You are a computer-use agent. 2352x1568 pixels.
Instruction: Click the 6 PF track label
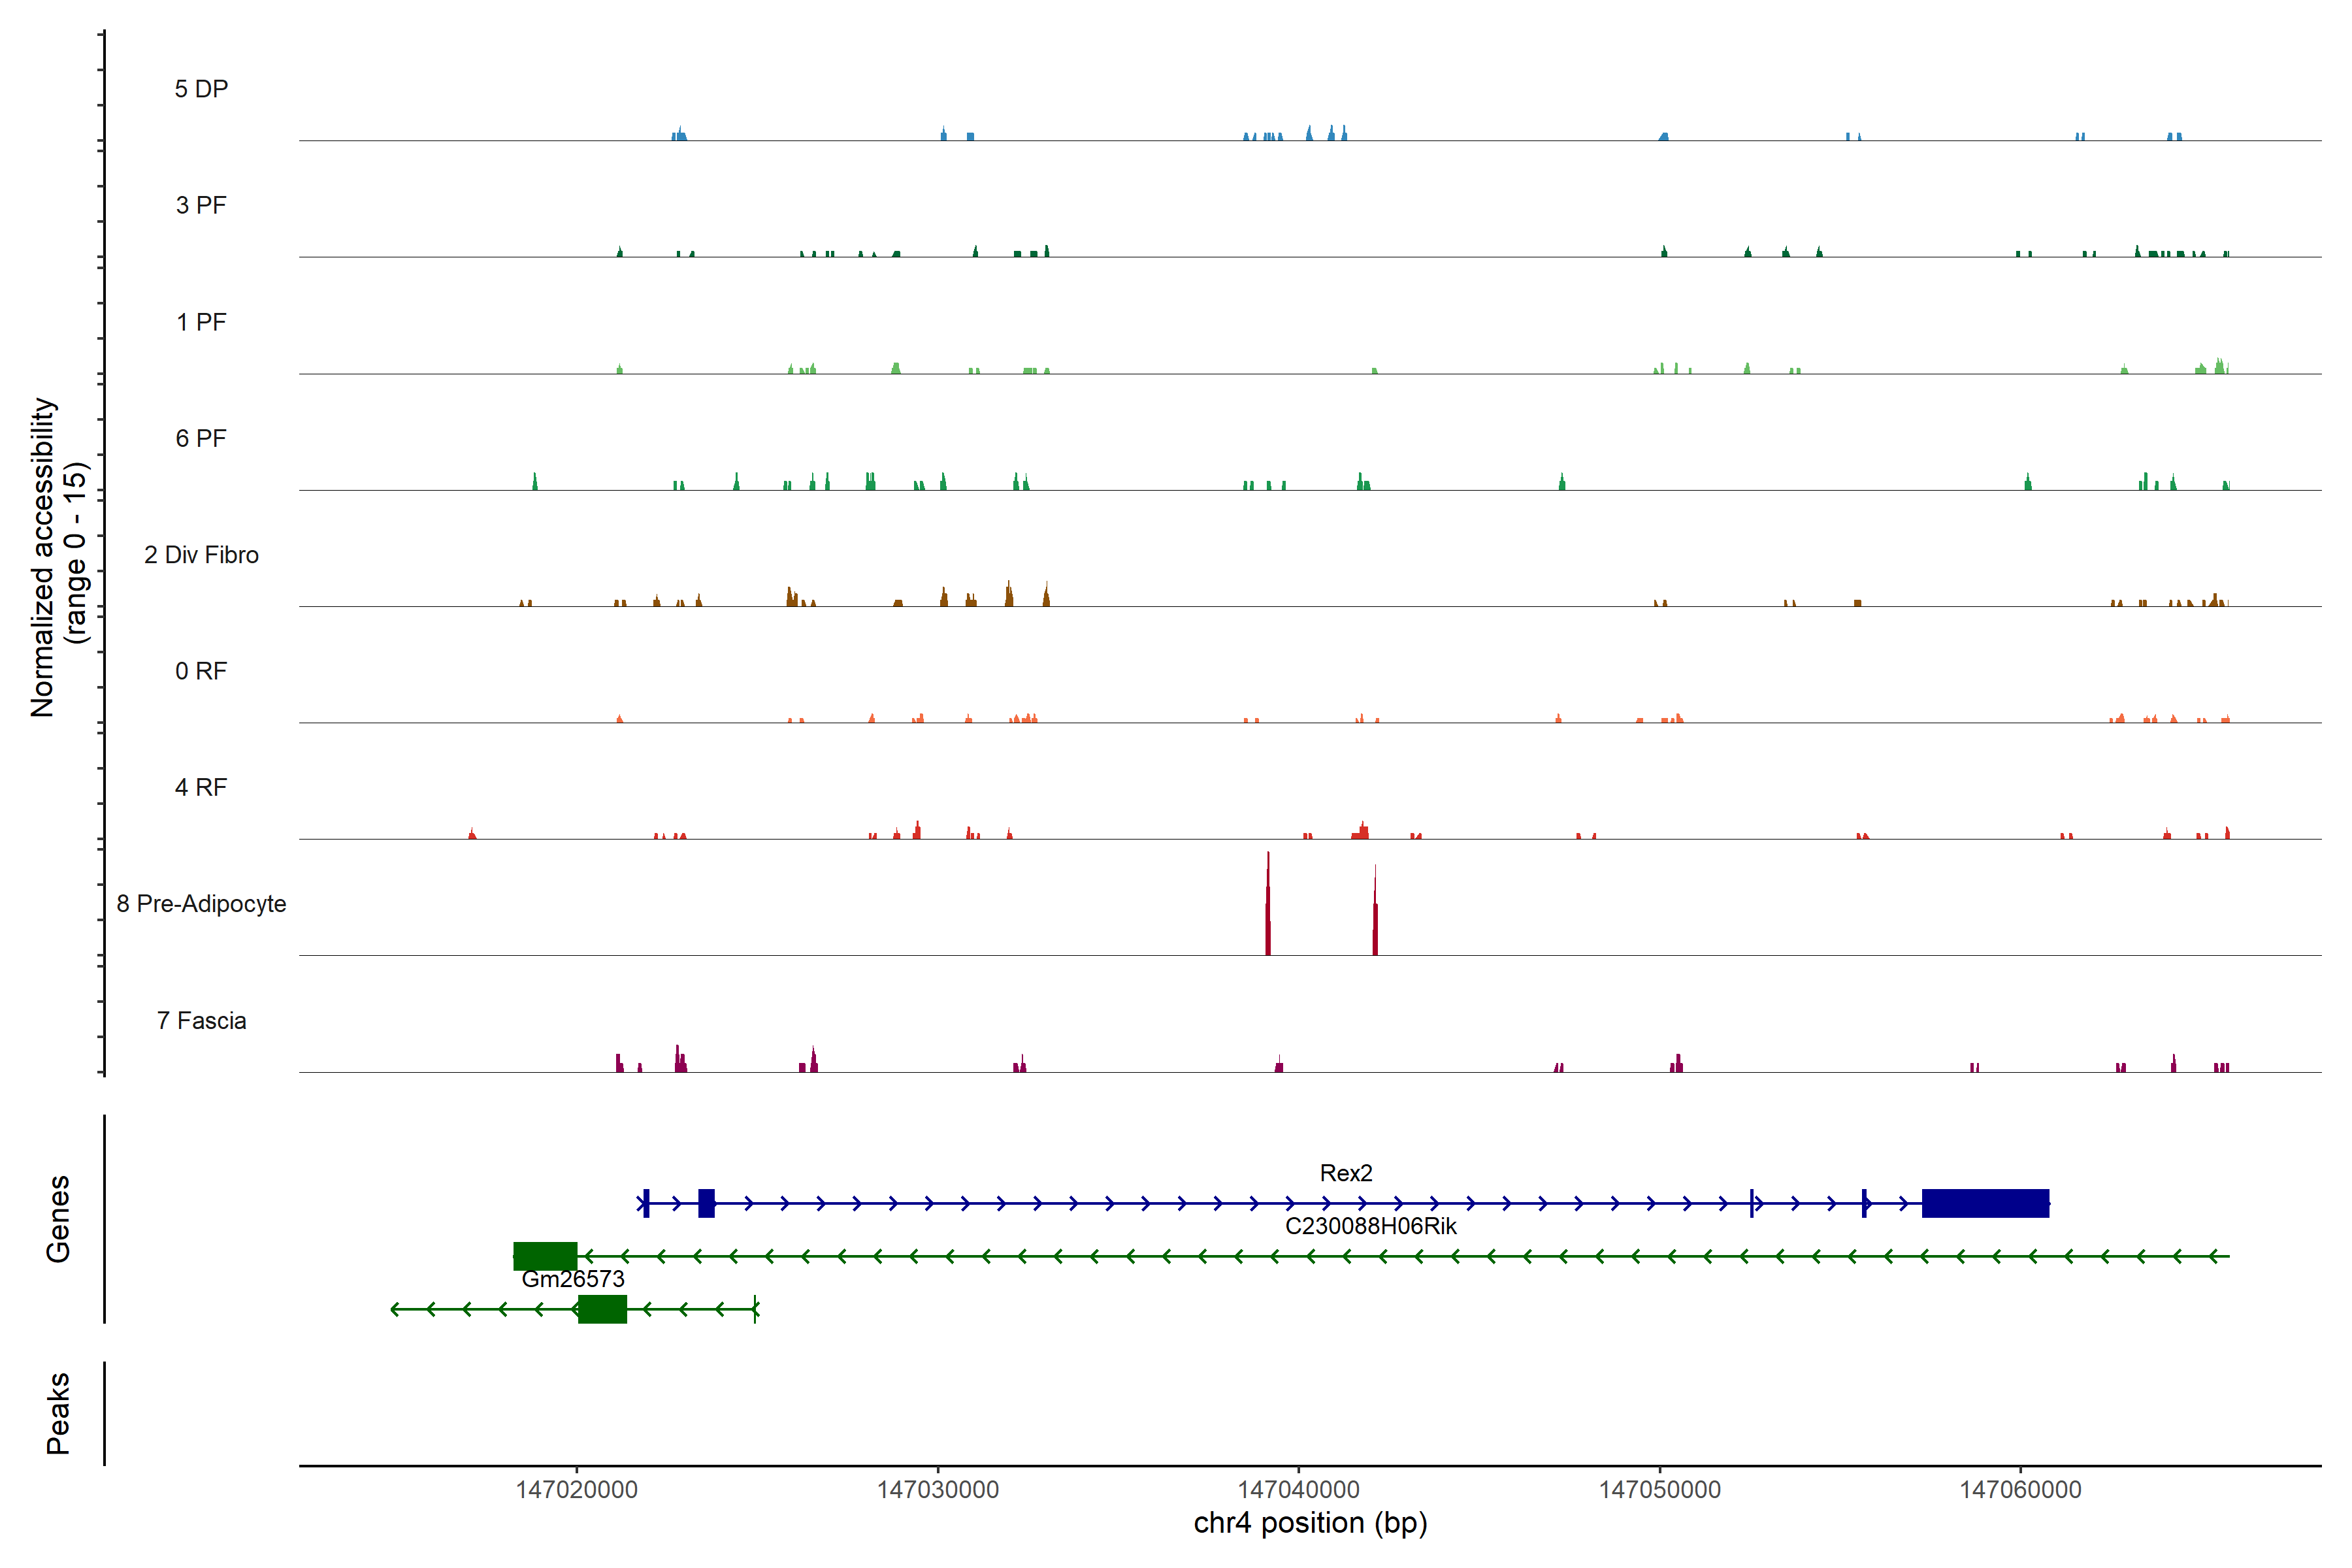pyautogui.click(x=201, y=439)
